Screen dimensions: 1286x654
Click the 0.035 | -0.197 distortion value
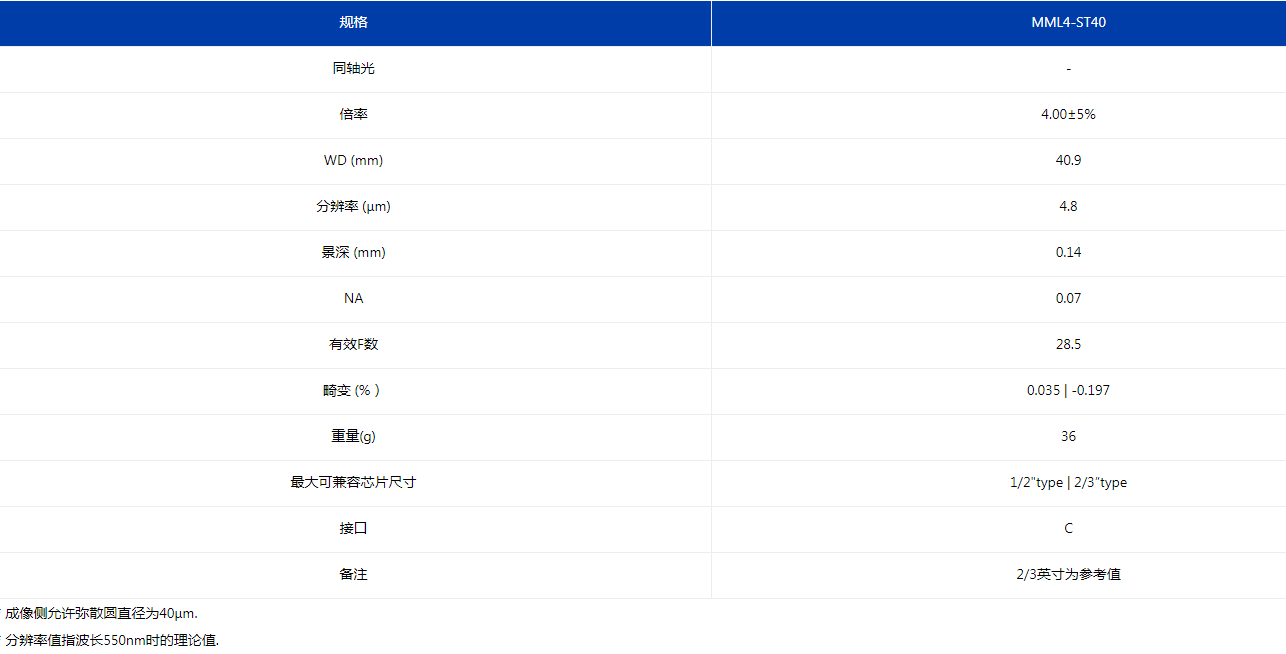tap(1068, 391)
